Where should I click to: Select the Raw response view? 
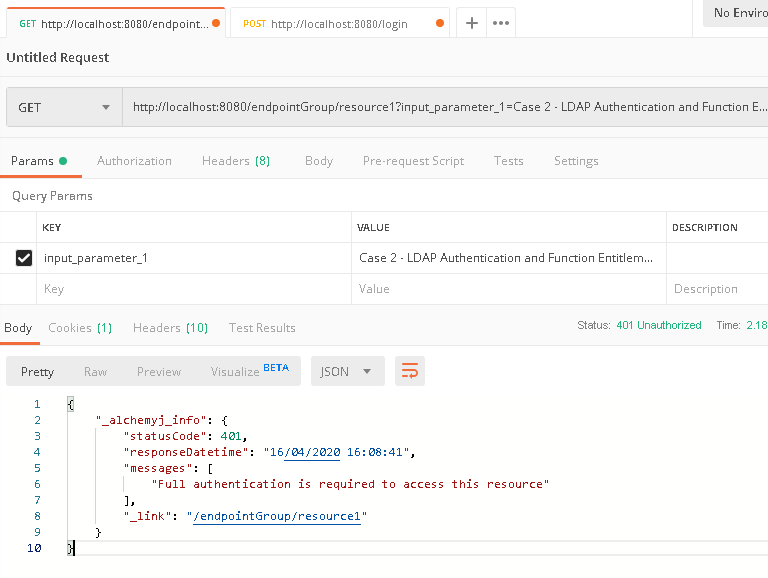pos(95,371)
